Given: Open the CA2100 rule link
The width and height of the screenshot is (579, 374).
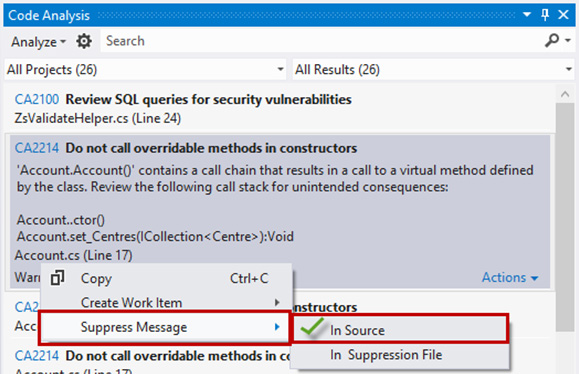Looking at the screenshot, I should point(37,99).
